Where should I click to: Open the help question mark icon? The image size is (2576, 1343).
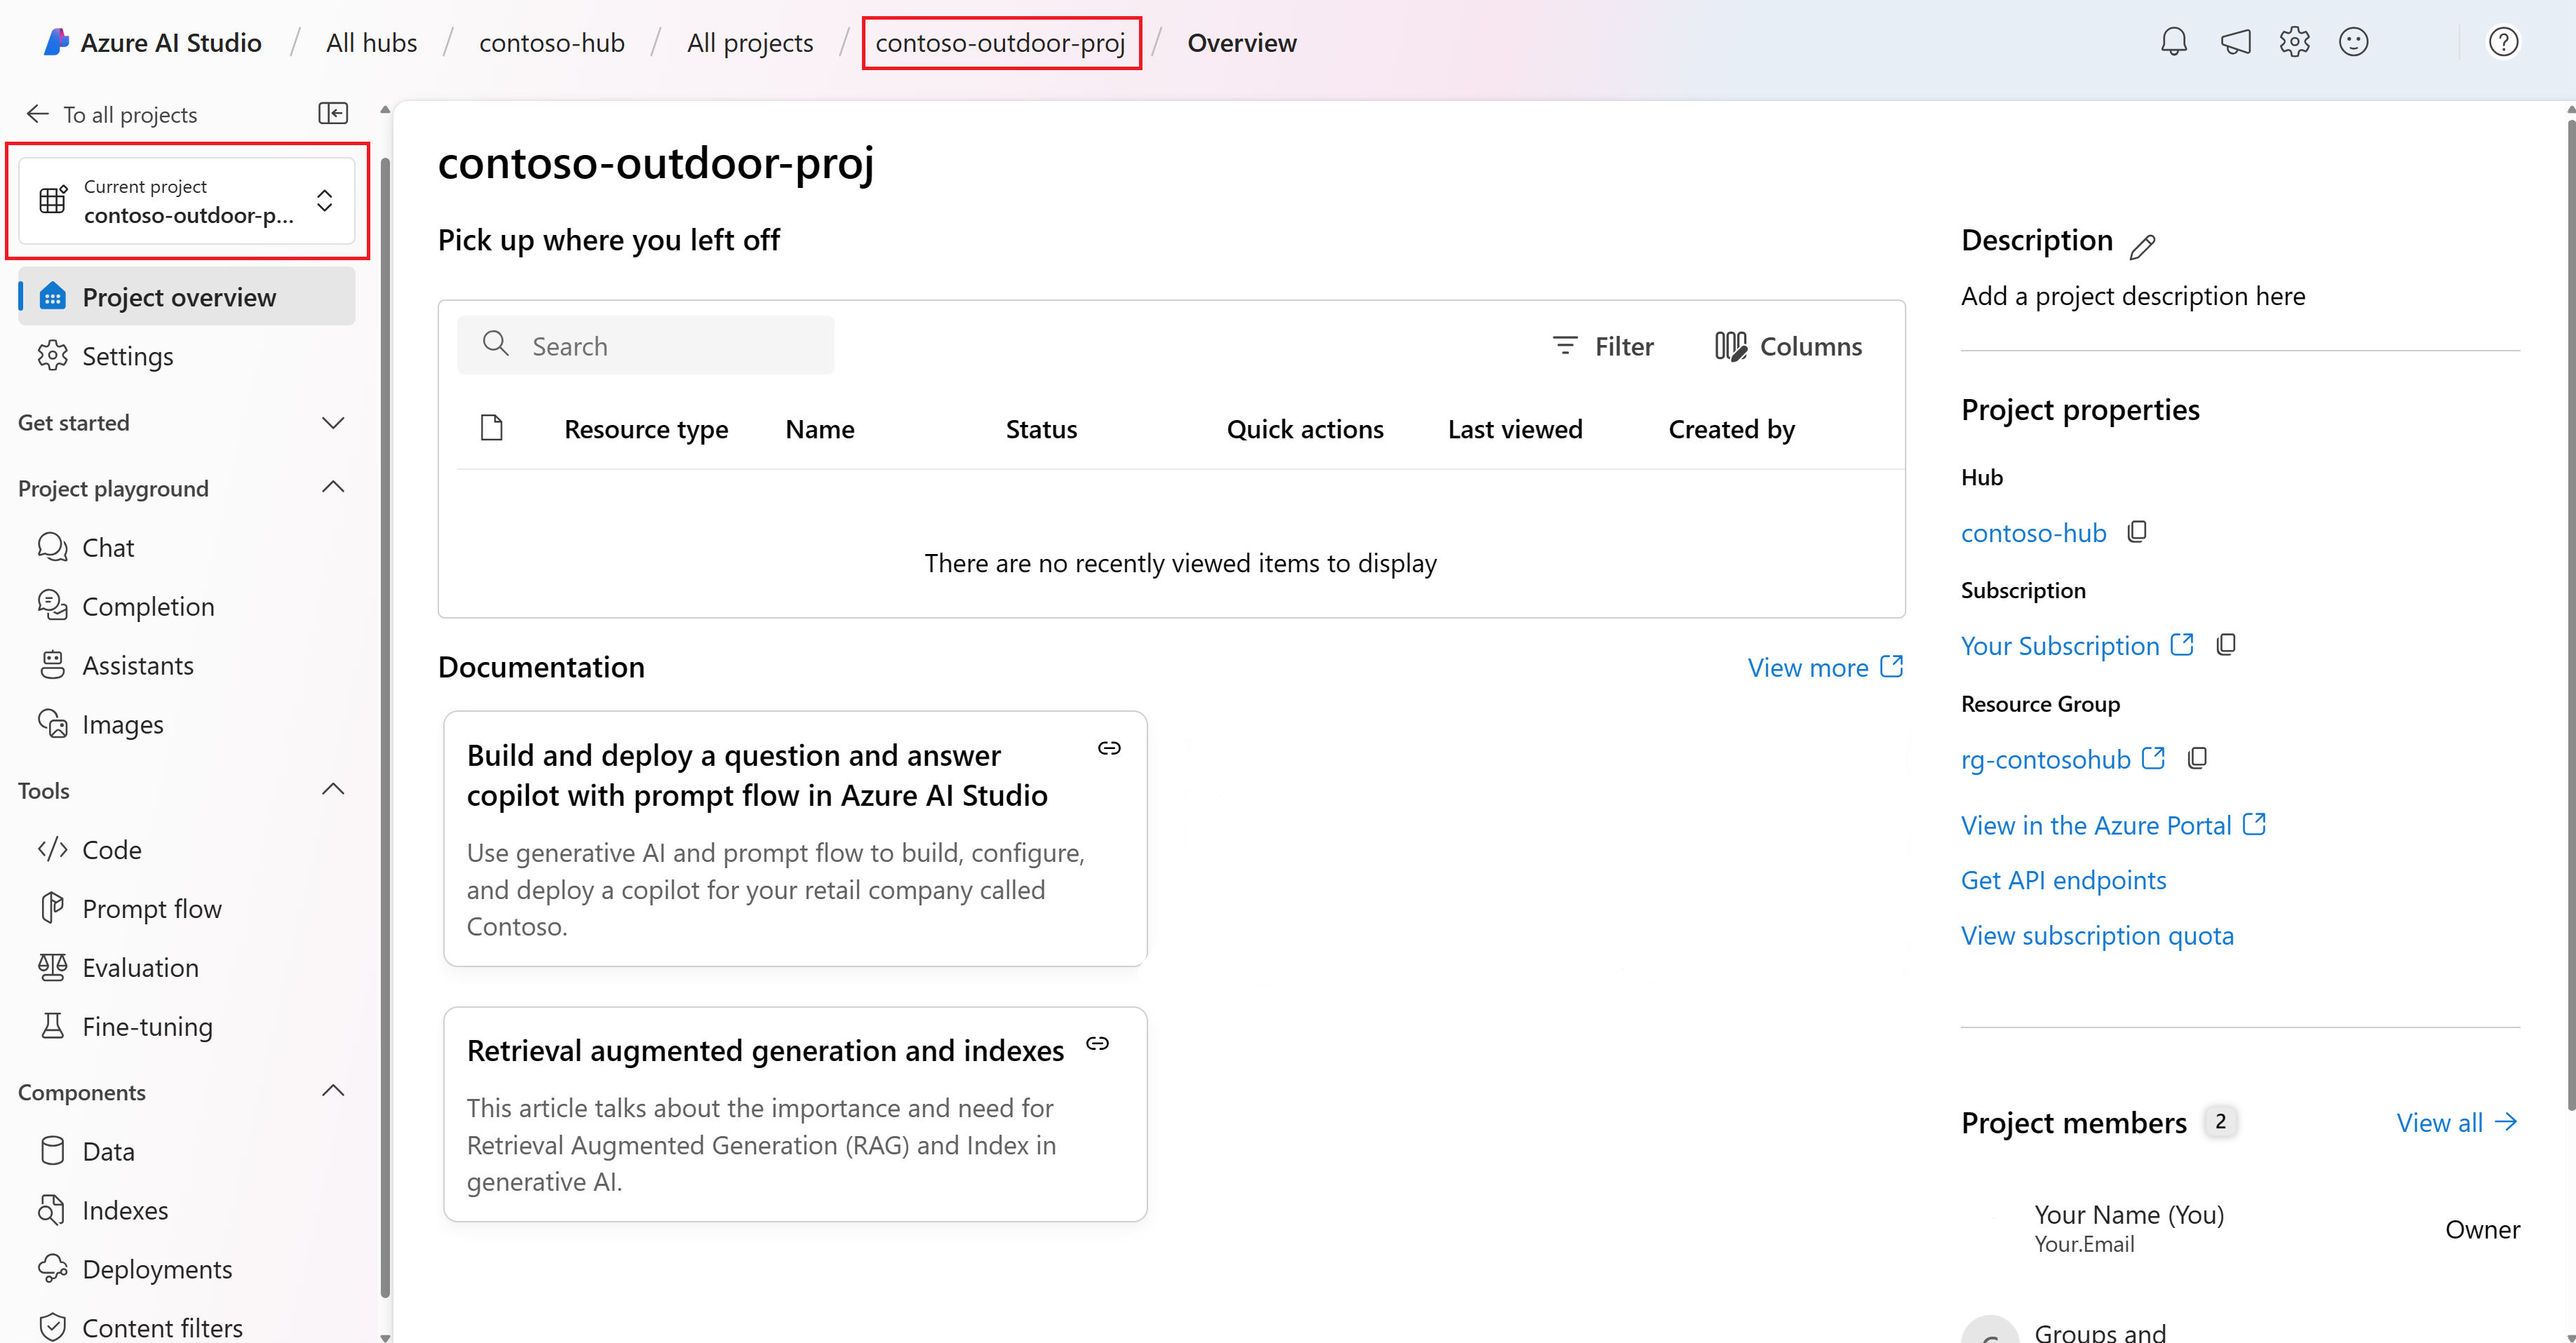(x=2503, y=42)
